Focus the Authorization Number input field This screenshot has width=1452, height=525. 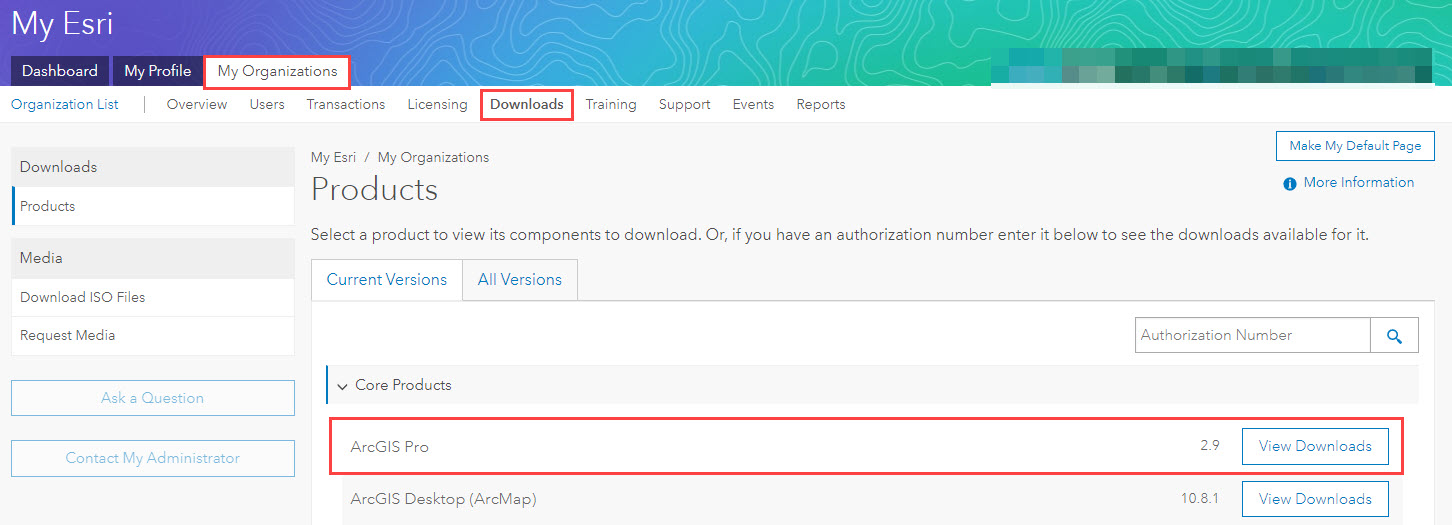point(1253,336)
